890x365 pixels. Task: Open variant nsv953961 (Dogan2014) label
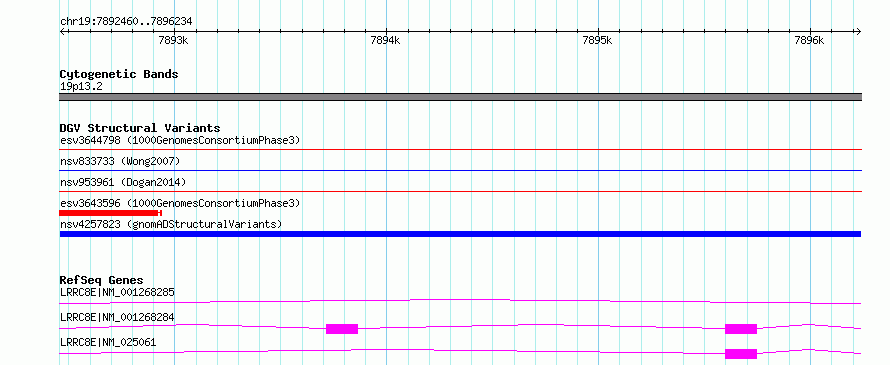point(123,182)
